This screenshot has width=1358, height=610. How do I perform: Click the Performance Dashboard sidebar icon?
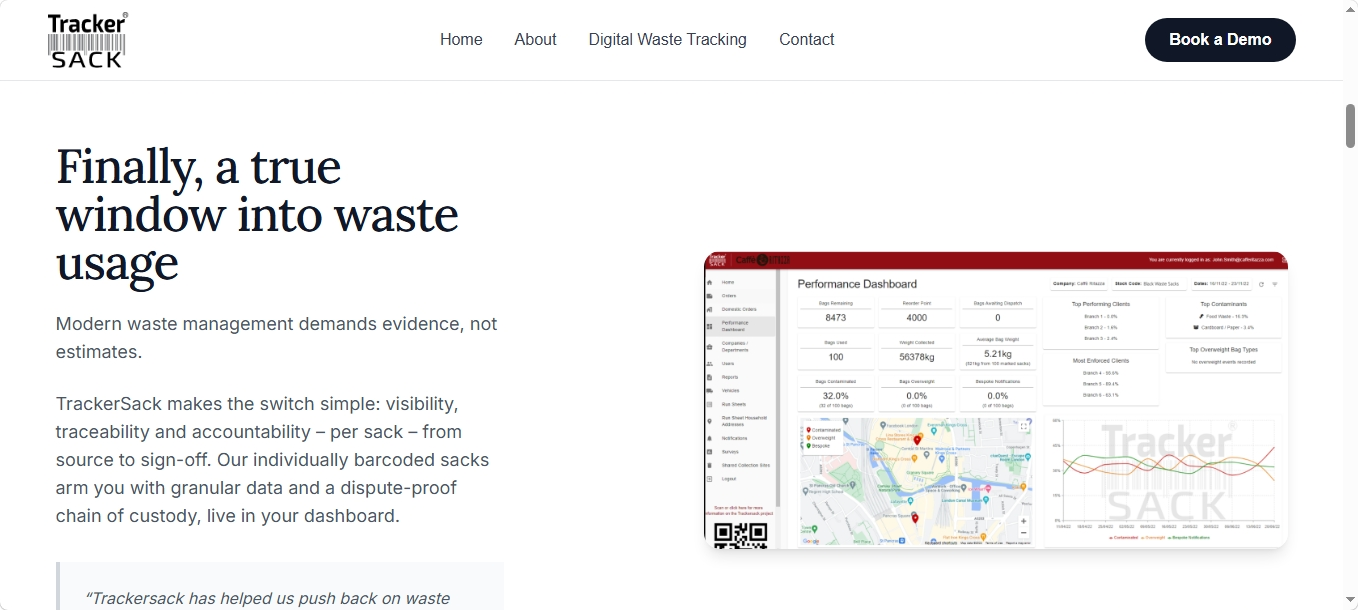709,326
